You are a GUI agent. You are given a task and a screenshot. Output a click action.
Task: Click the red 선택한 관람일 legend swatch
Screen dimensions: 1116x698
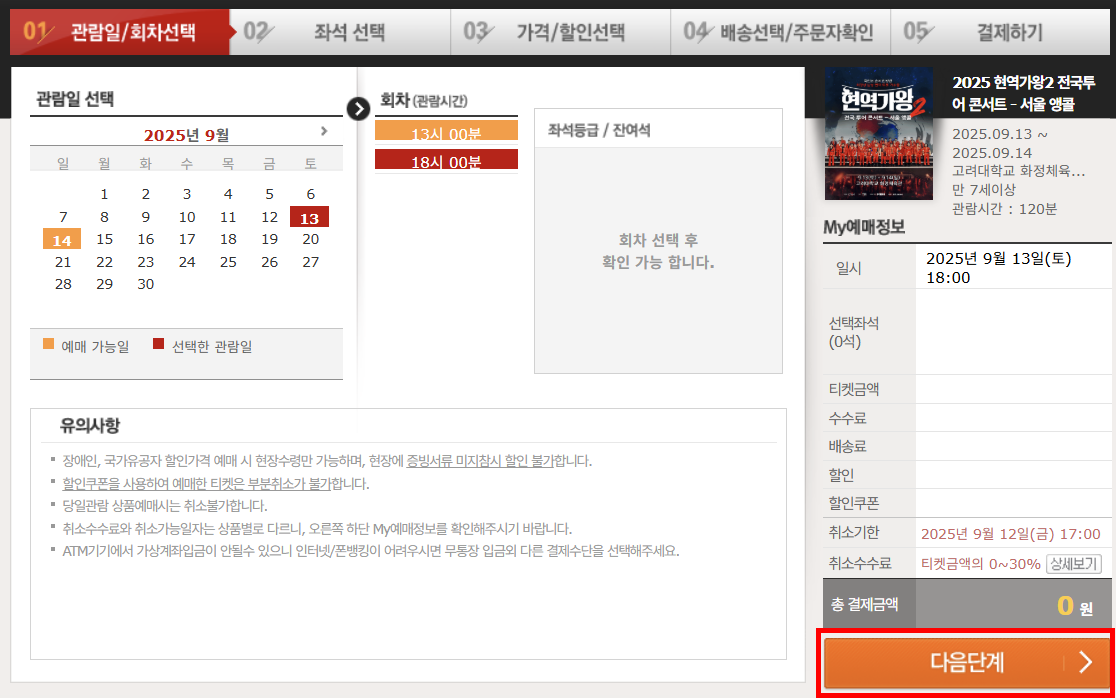(159, 344)
